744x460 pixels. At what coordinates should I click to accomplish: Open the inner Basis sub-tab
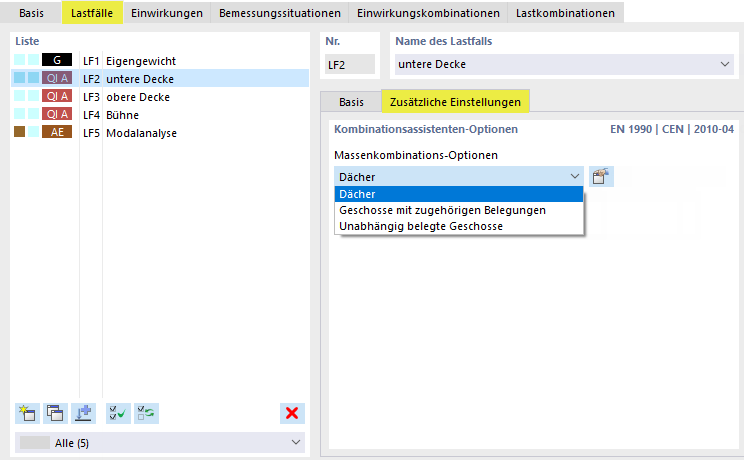coord(351,102)
